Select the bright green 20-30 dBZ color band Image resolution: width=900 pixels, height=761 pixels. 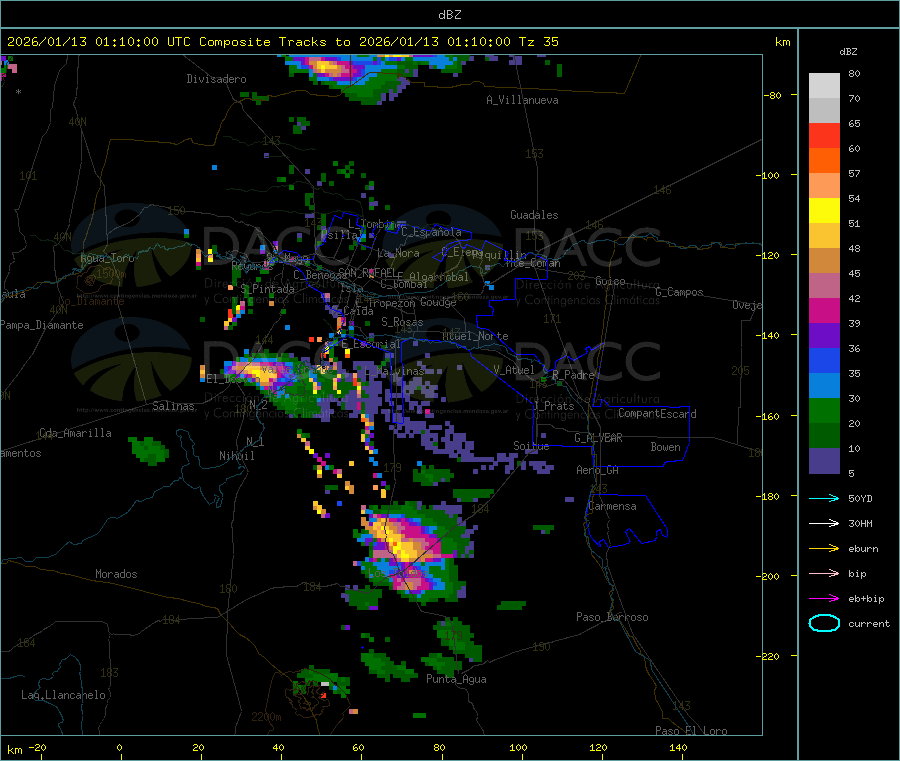824,410
